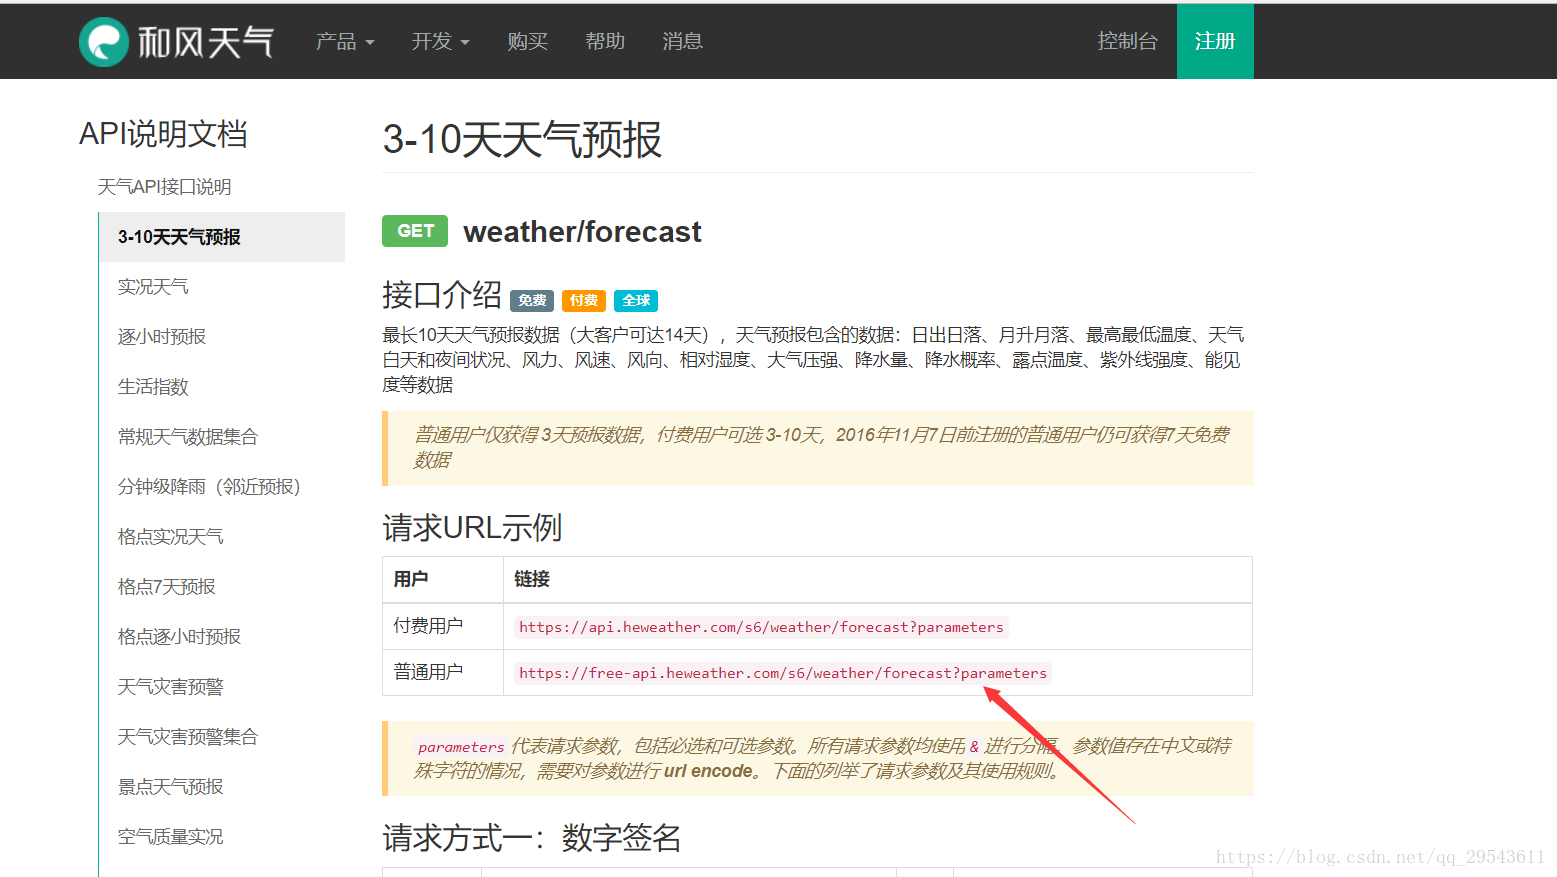Click the 付费用户 table cell
The image size is (1557, 877).
pyautogui.click(x=443, y=626)
